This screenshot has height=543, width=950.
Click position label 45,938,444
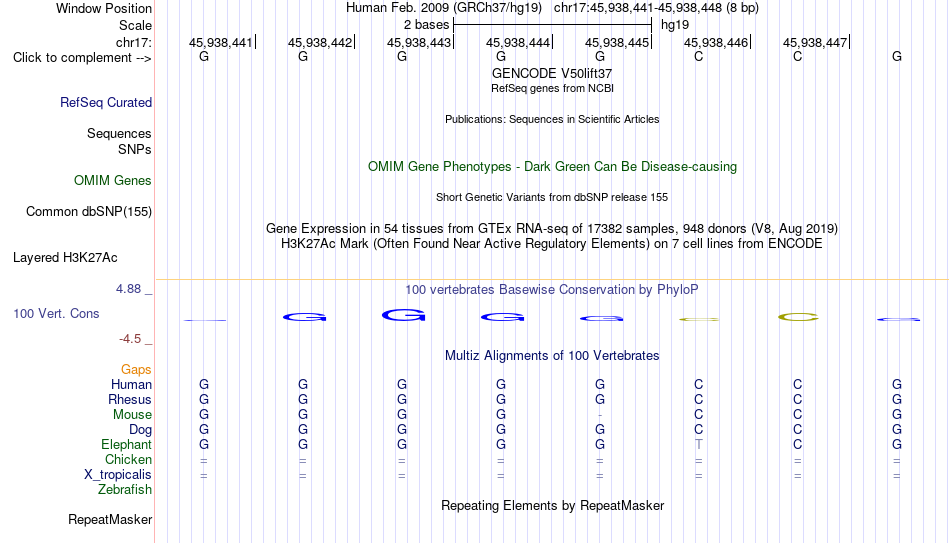518,42
